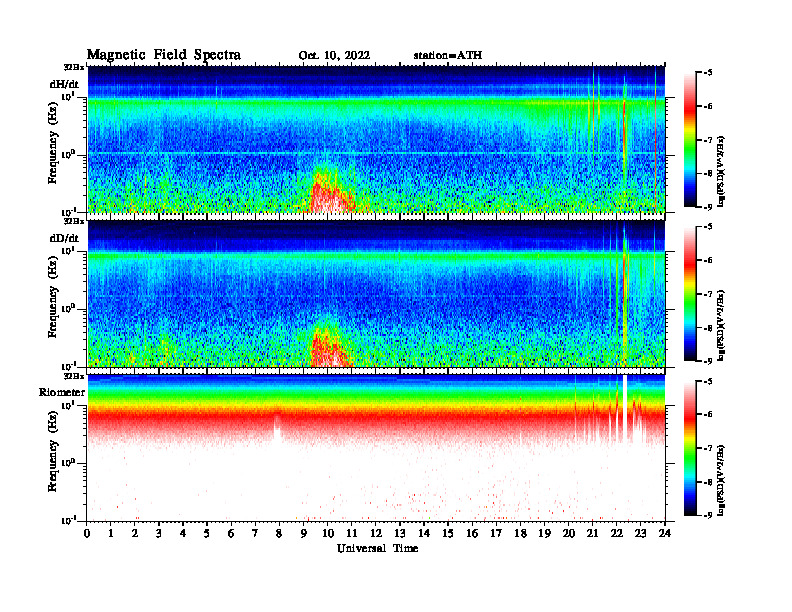Click the Universal Time tick label "11"
Viewport: 792px width, 612px height.
tap(352, 533)
